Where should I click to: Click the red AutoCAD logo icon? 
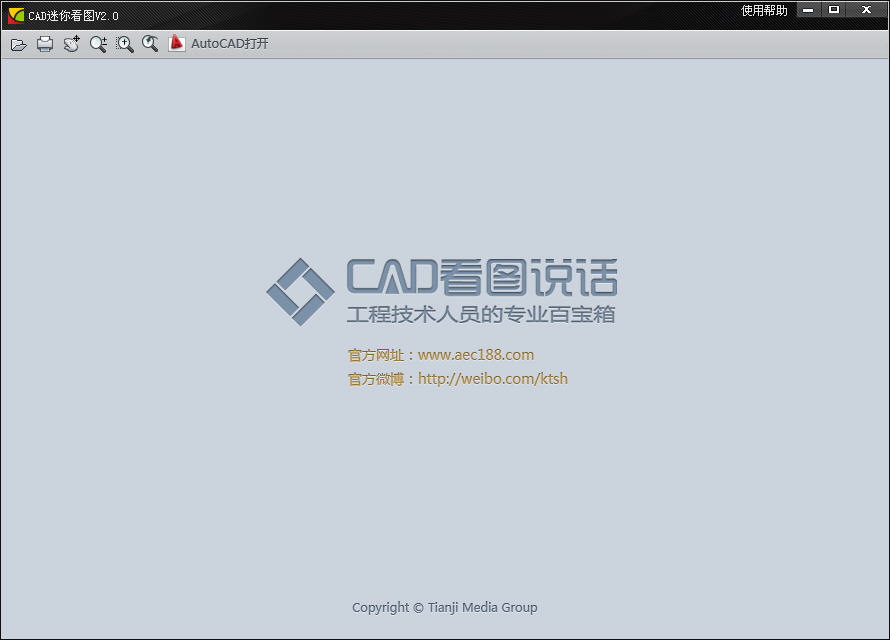click(x=177, y=43)
